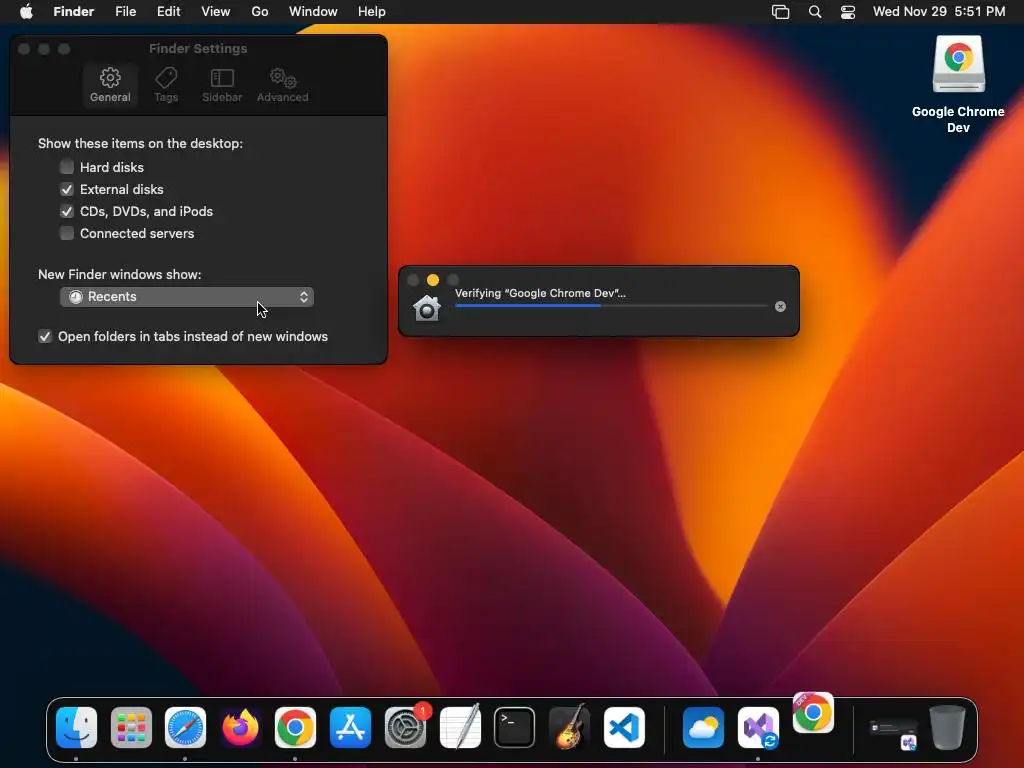Open the Apple menu
The width and height of the screenshot is (1024, 768).
tap(26, 11)
